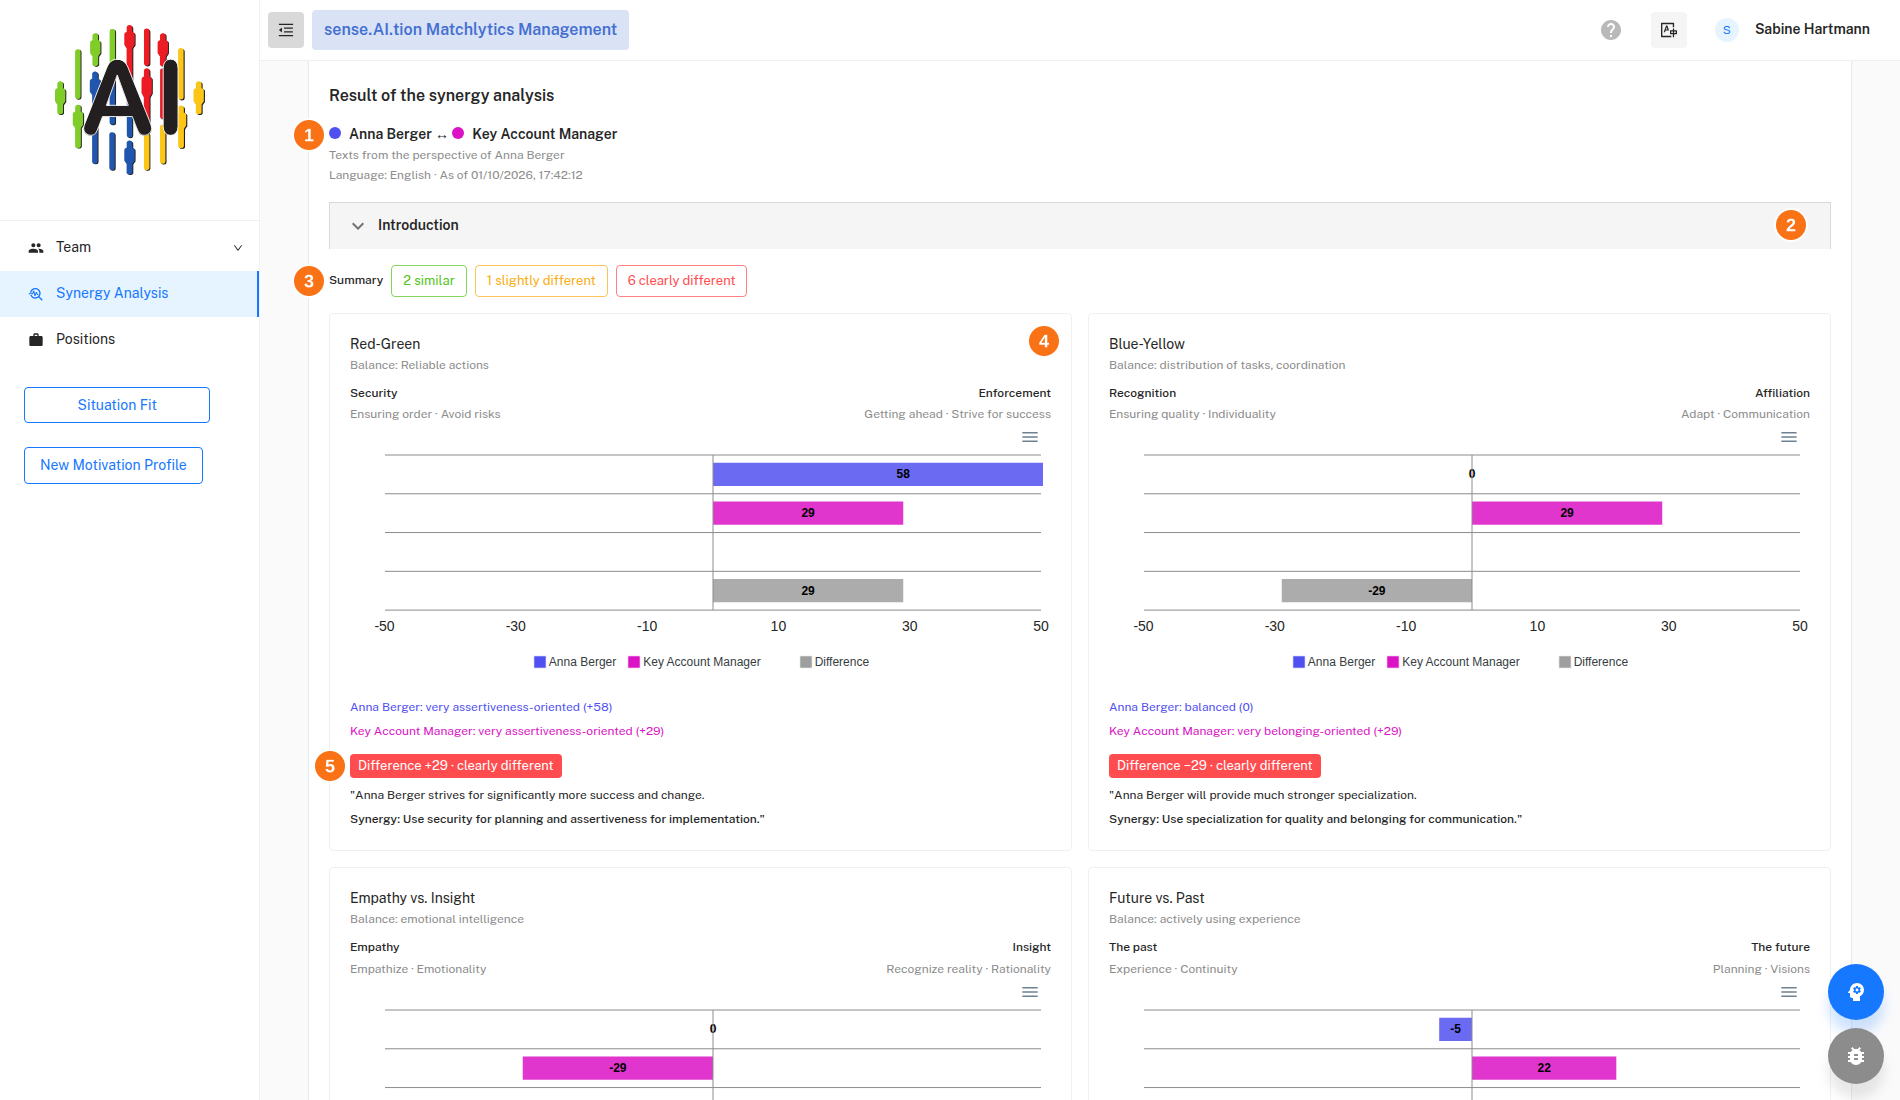Open Future vs. Past chart menu
Screen dimensions: 1900x1100
click(x=1789, y=992)
